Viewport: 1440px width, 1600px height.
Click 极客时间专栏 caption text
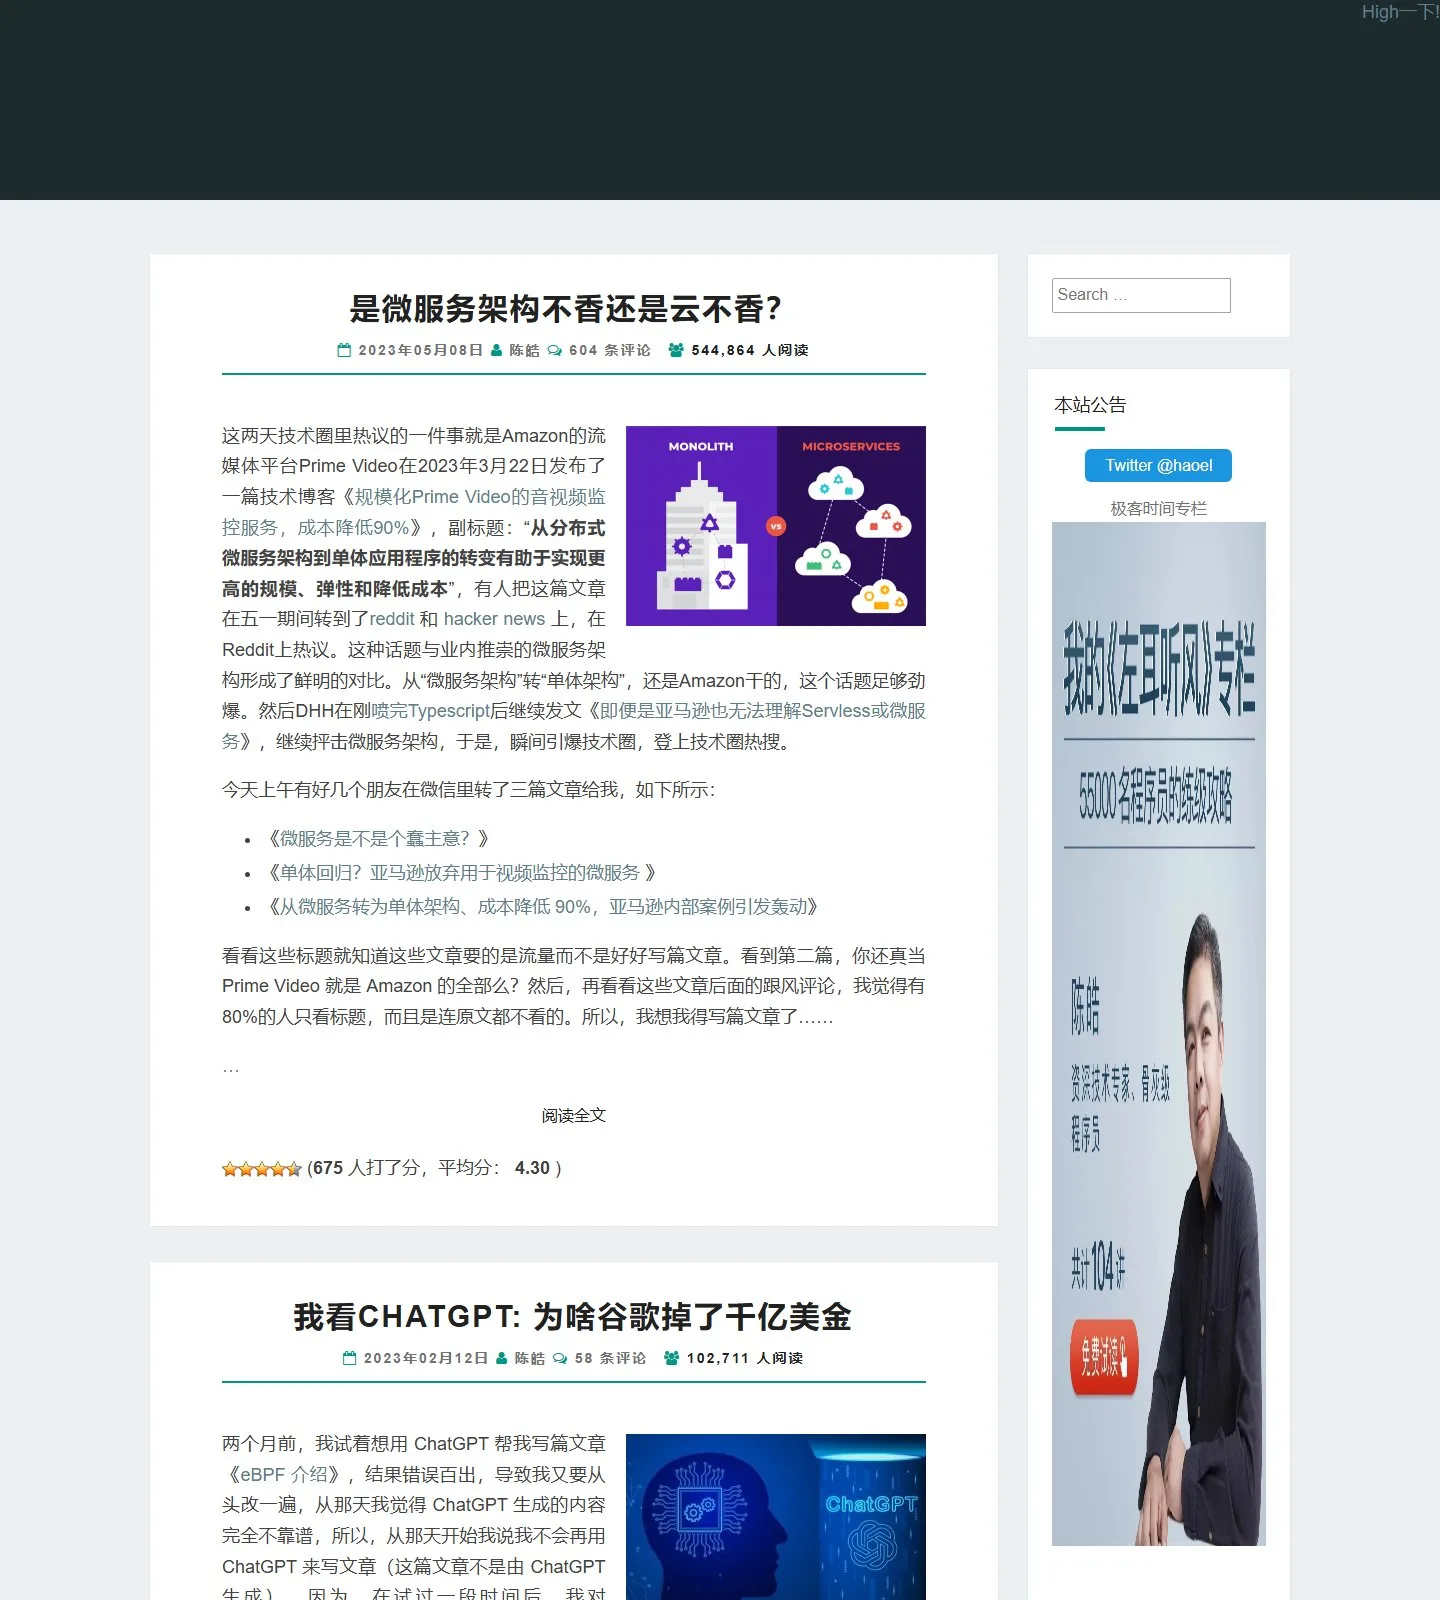pyautogui.click(x=1159, y=509)
